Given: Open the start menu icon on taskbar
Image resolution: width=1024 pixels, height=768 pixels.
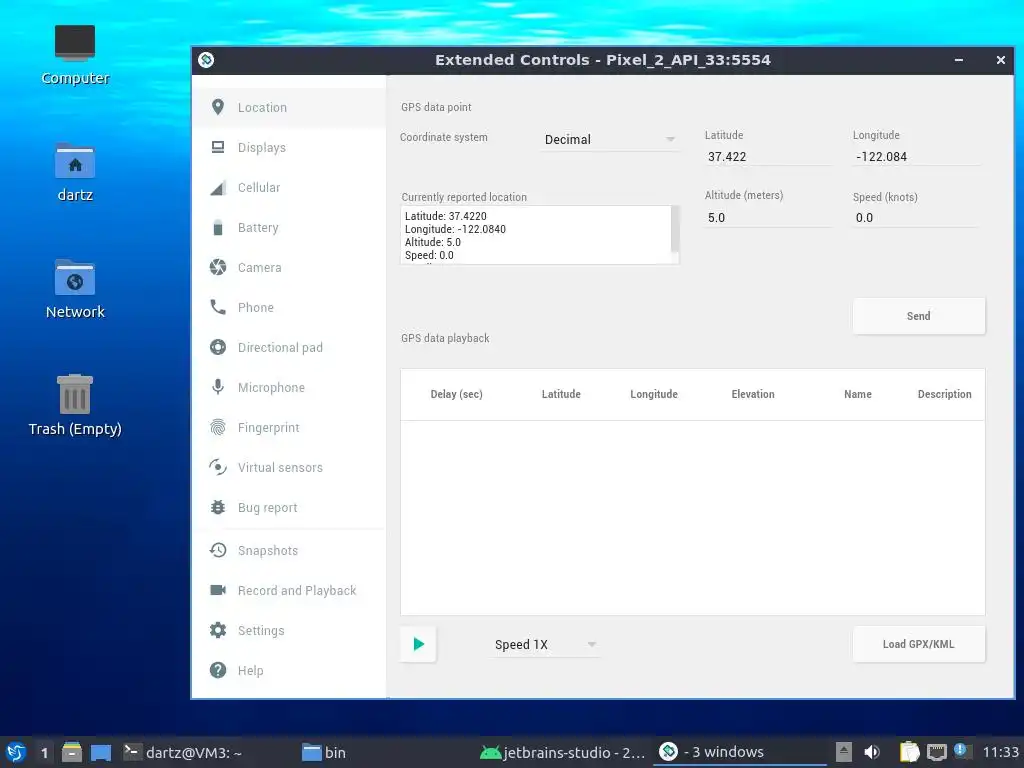Looking at the screenshot, I should (x=16, y=752).
